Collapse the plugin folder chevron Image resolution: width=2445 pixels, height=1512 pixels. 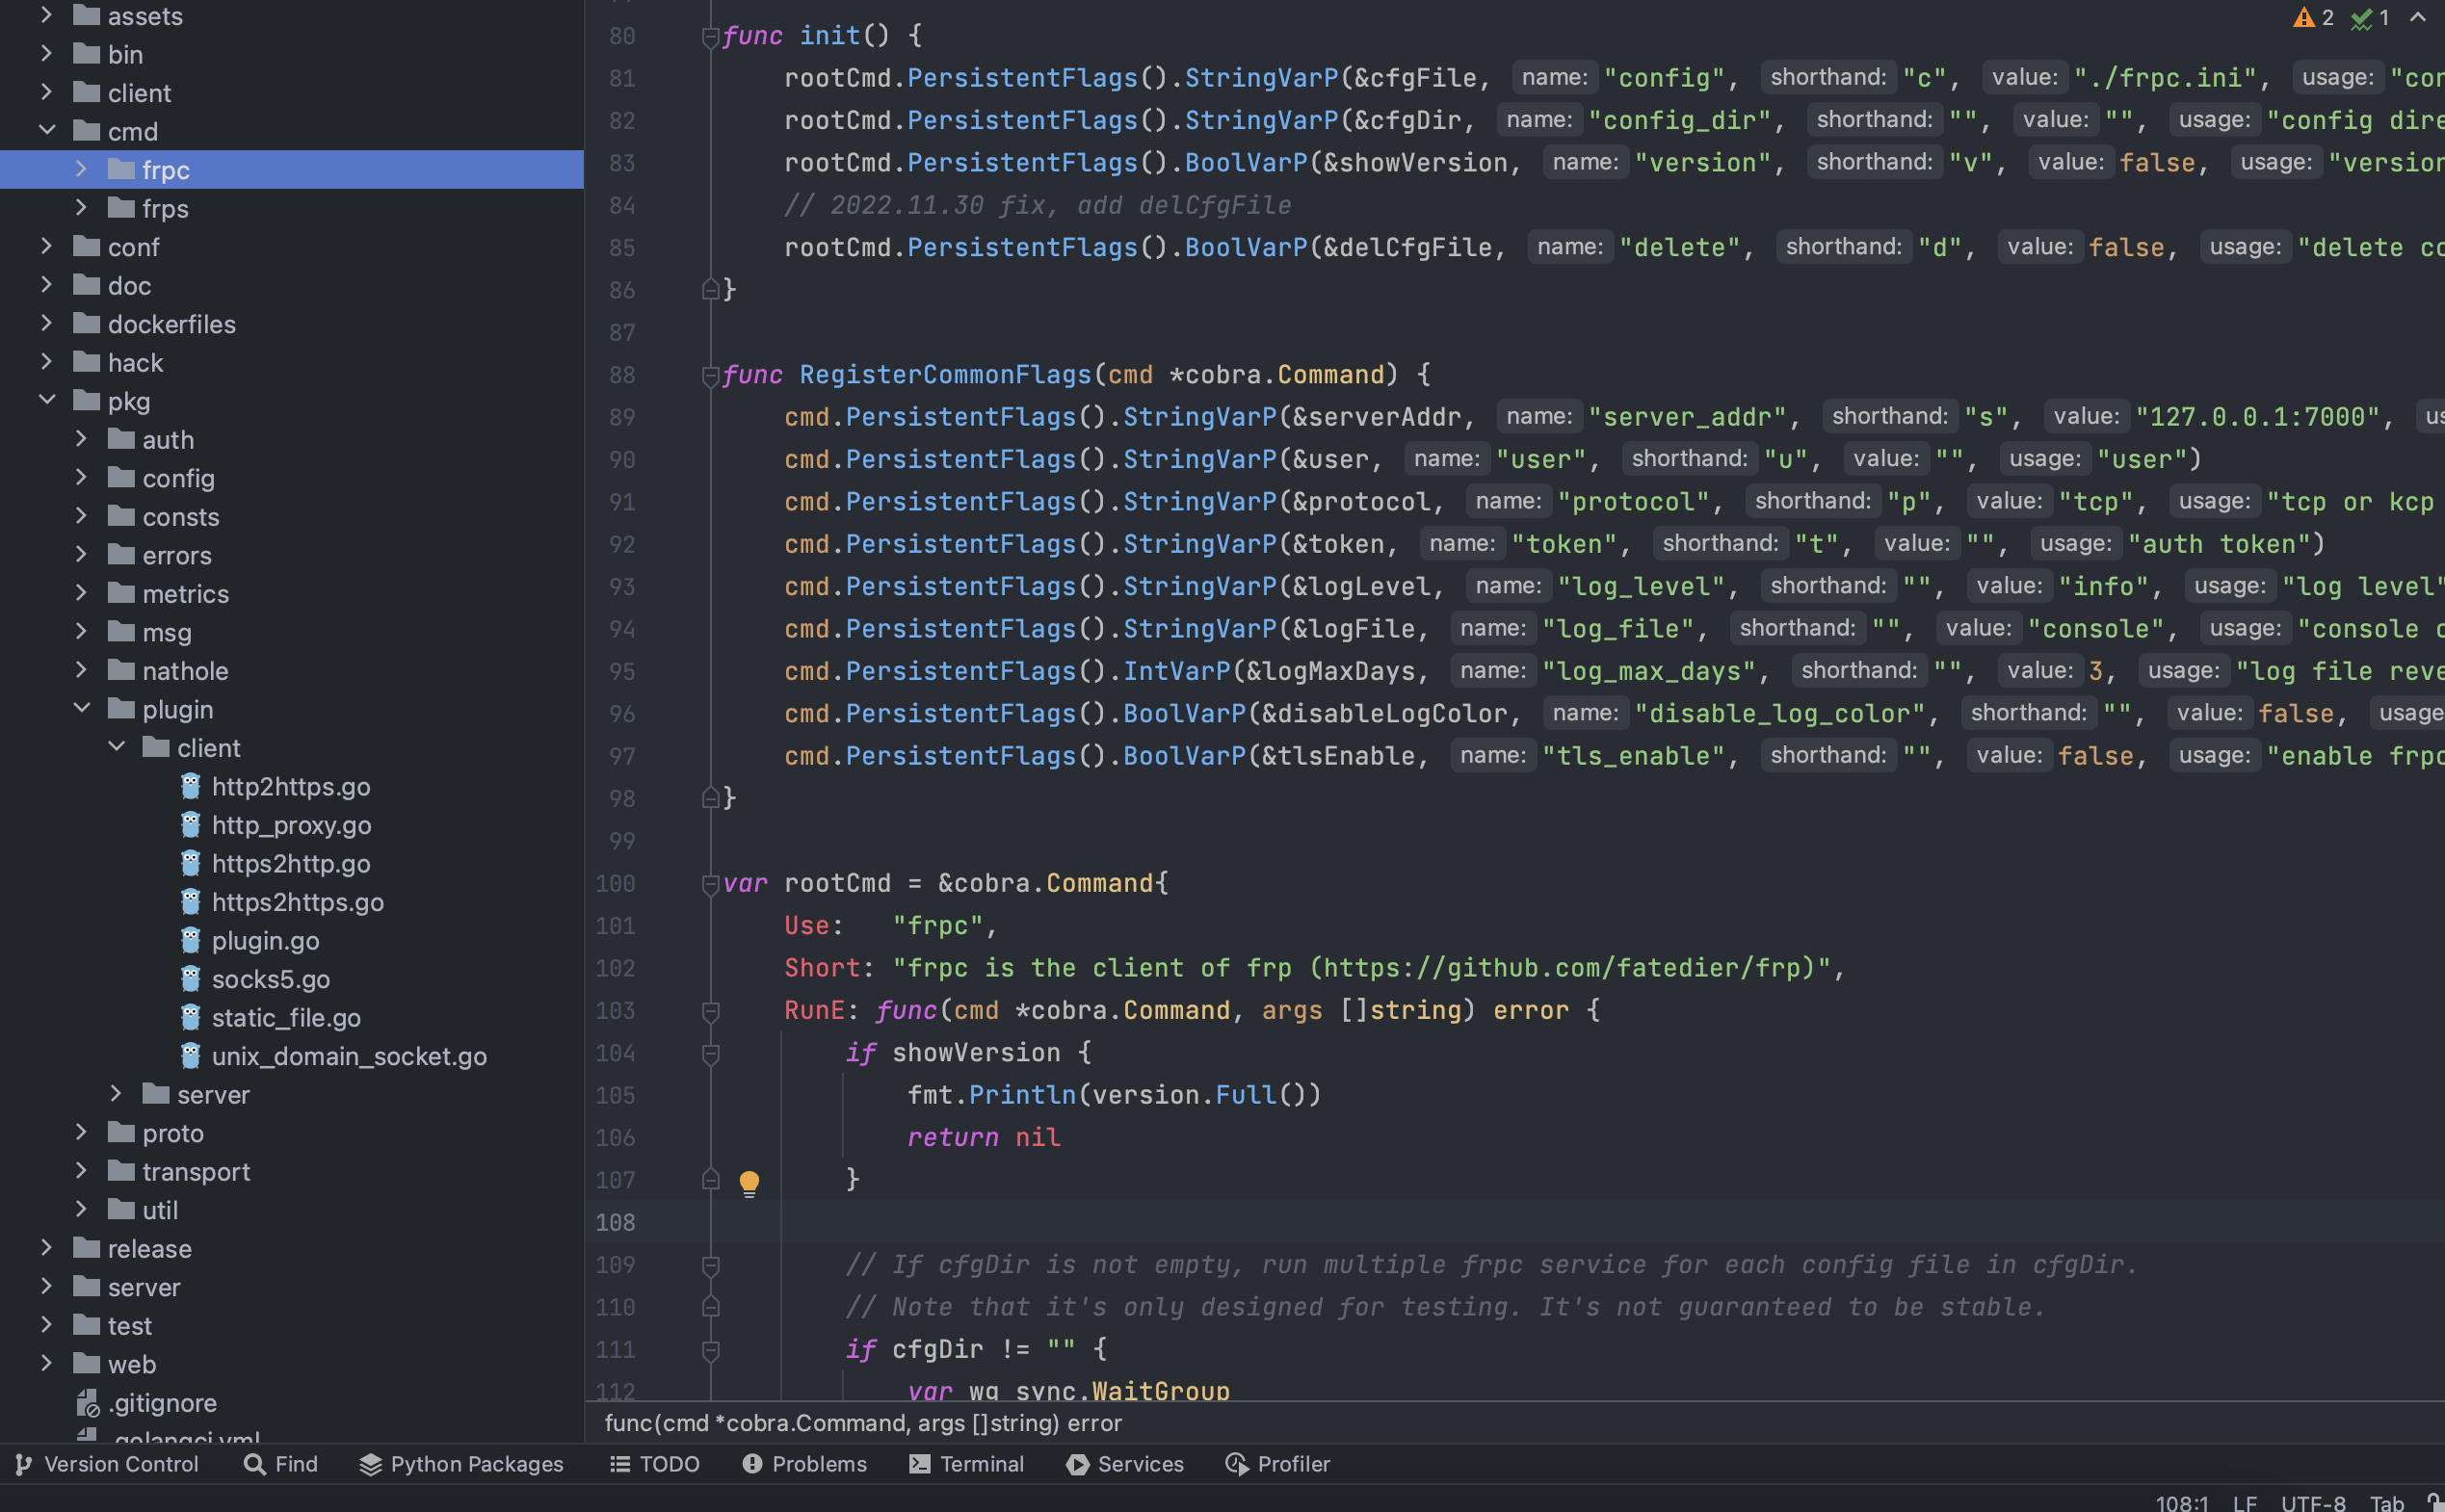[x=81, y=708]
